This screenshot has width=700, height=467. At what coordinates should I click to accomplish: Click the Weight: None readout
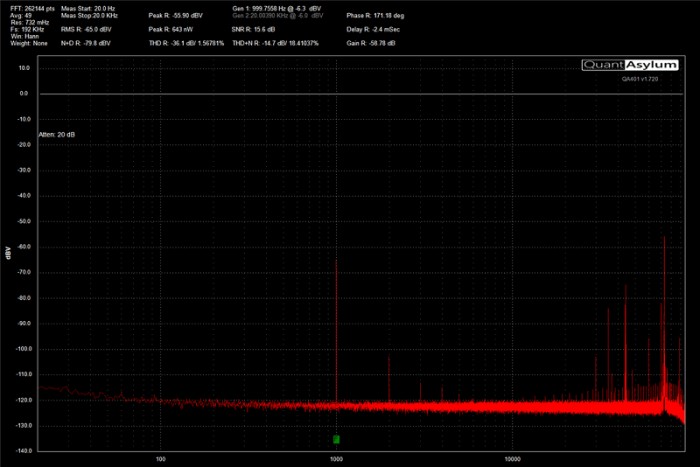29,43
